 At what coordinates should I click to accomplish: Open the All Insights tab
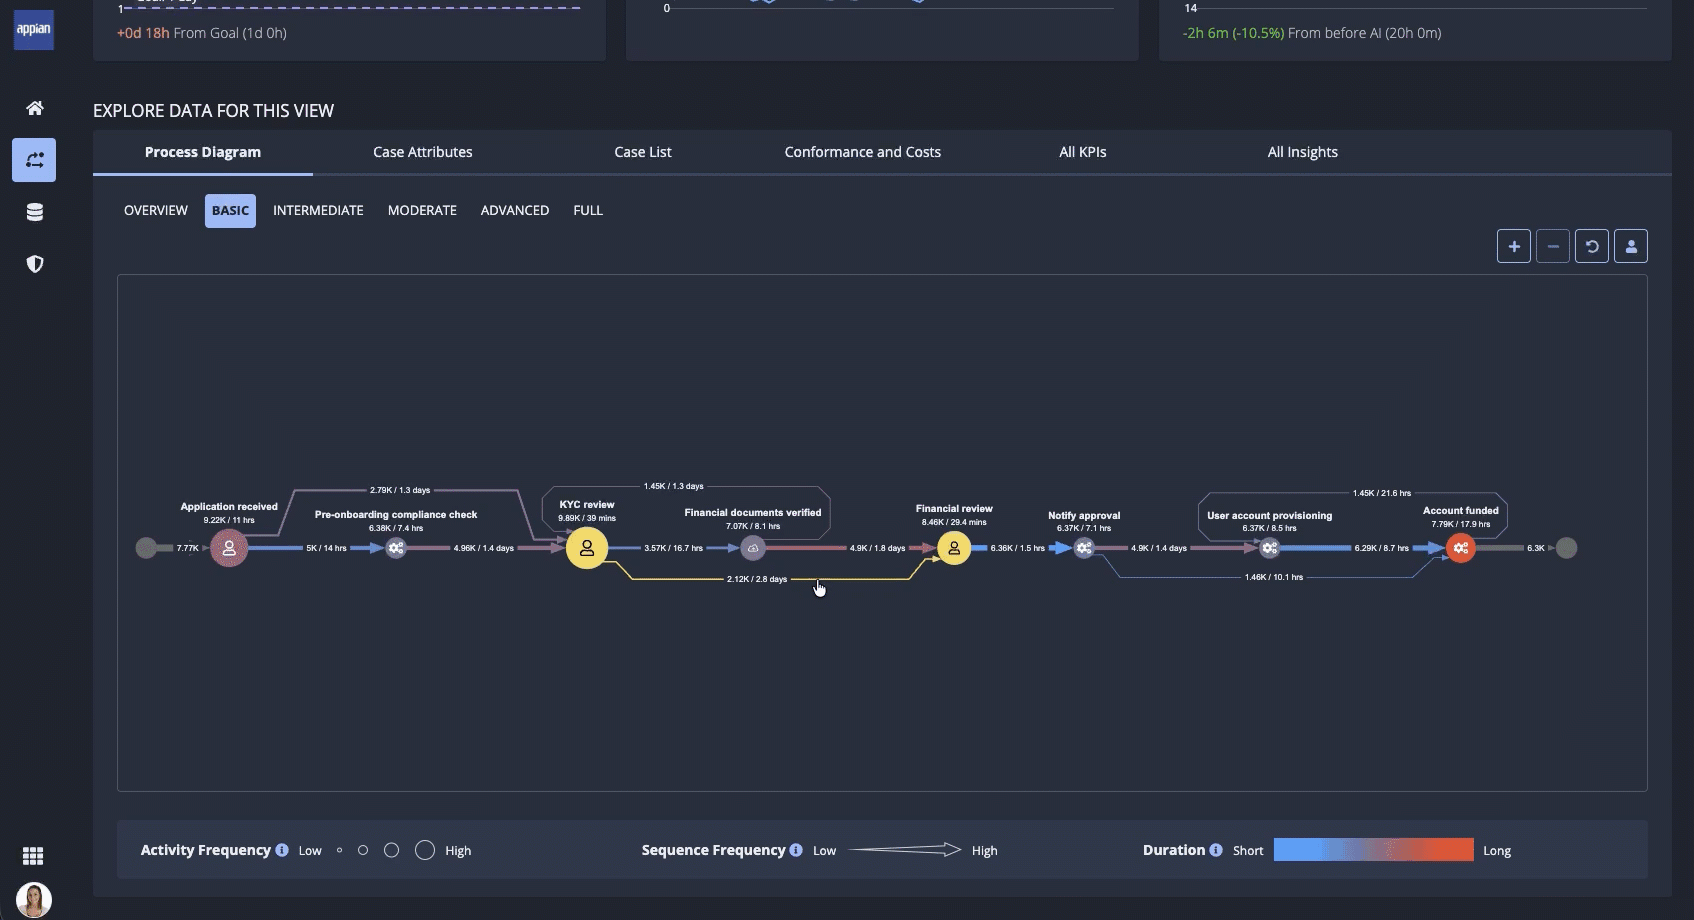(1303, 152)
